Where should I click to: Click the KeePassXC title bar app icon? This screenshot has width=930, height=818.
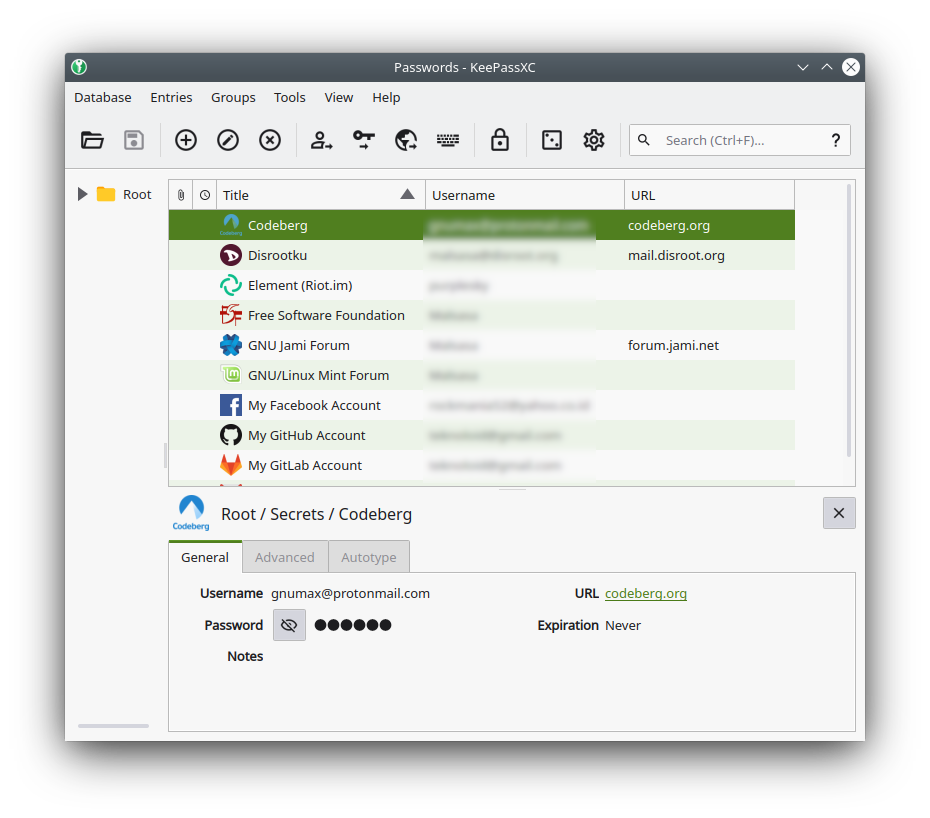point(79,67)
